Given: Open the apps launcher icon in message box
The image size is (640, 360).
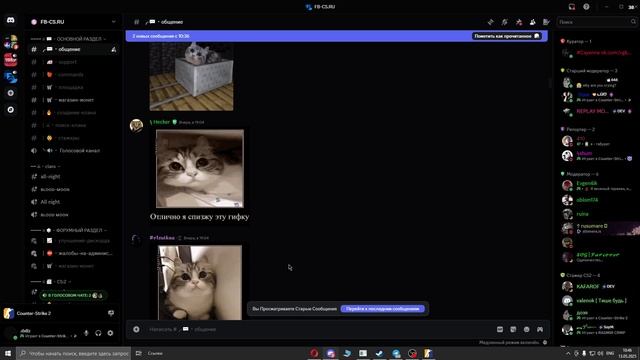Looking at the screenshot, I should pos(540,329).
